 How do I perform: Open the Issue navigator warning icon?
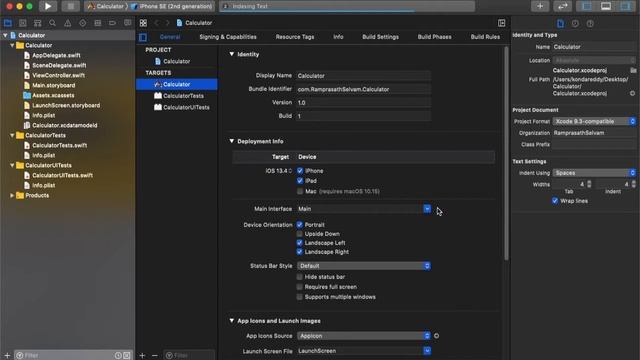(x=67, y=23)
